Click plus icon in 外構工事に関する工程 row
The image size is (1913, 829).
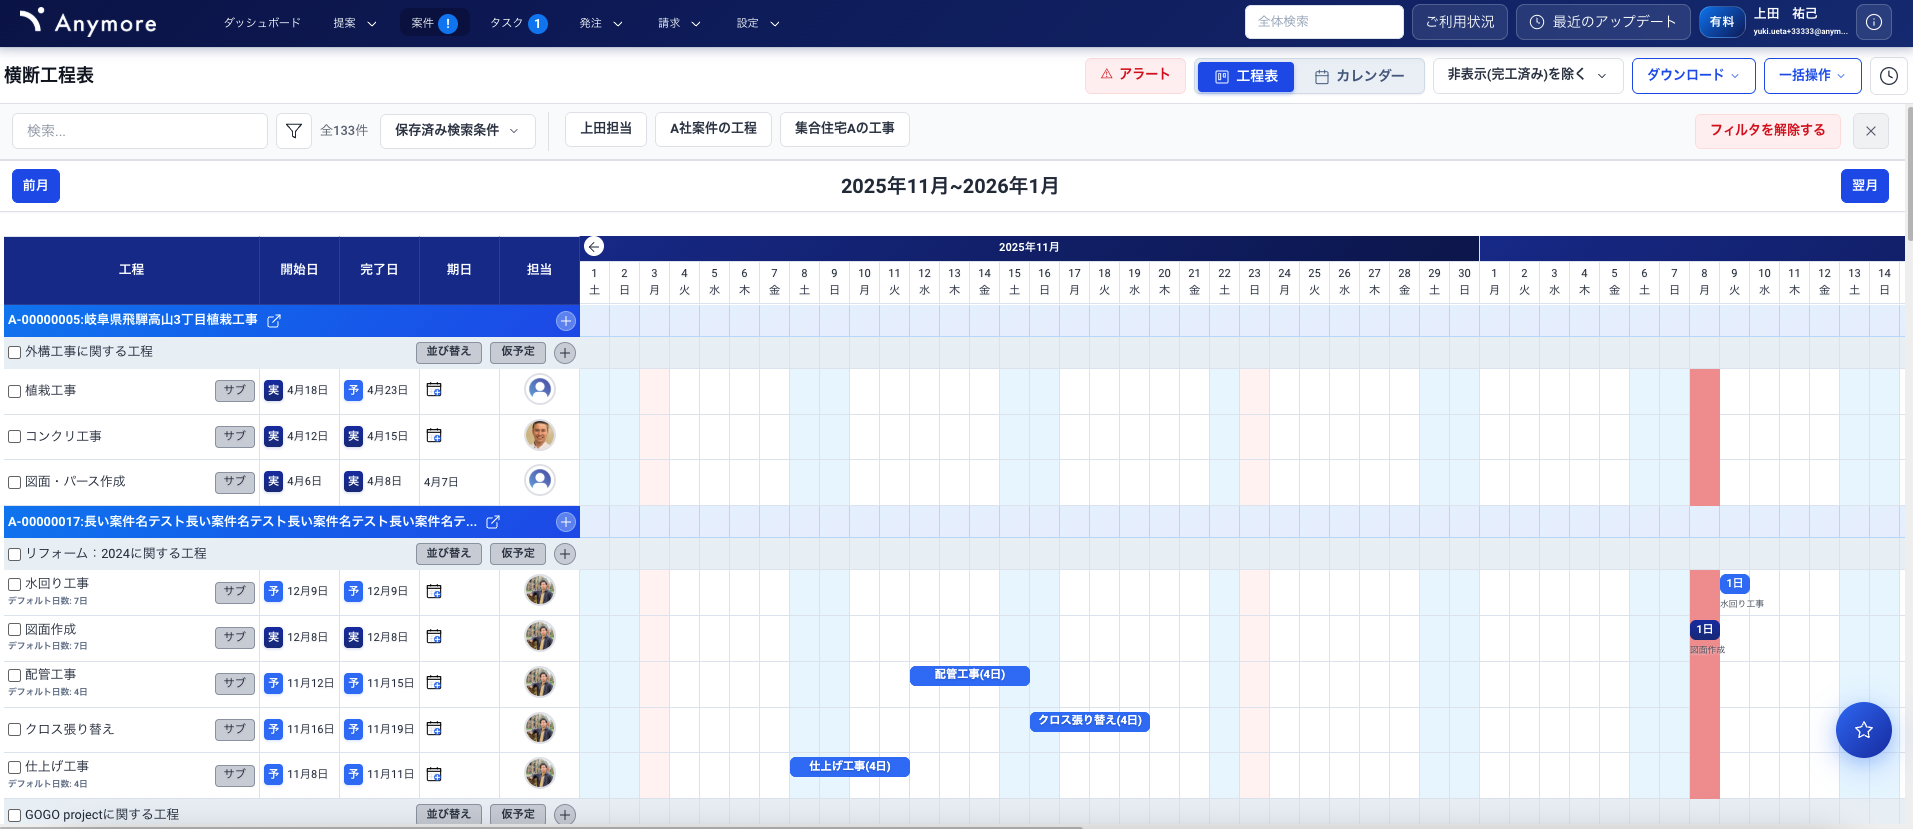click(565, 353)
